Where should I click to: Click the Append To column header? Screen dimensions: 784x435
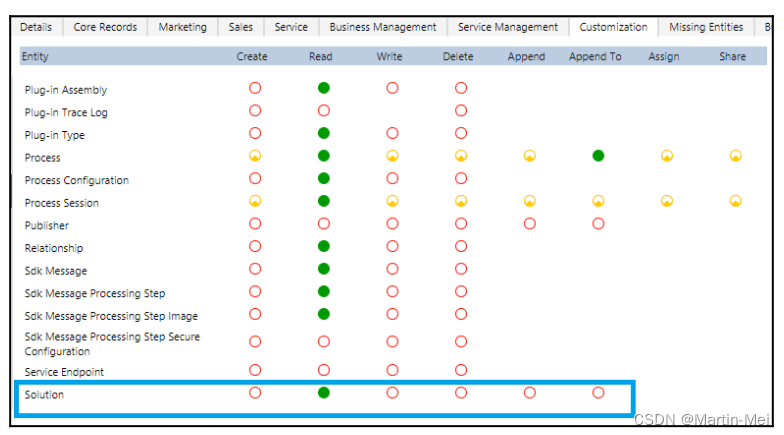pyautogui.click(x=595, y=56)
